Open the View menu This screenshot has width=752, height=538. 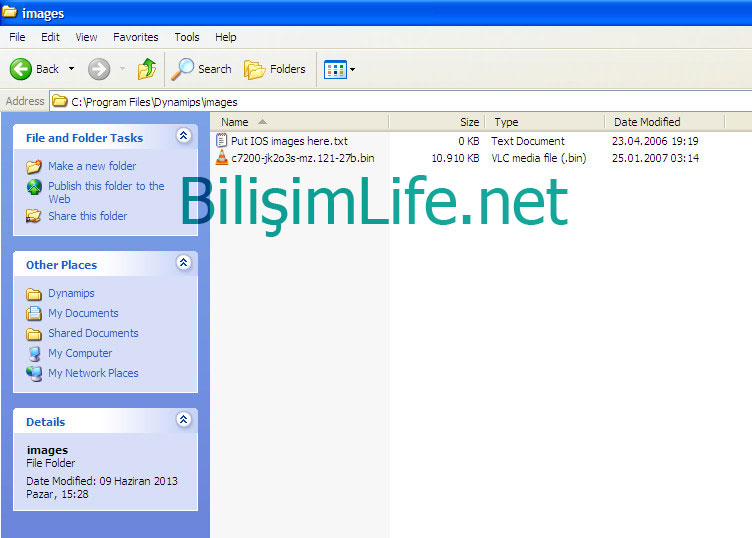click(86, 37)
